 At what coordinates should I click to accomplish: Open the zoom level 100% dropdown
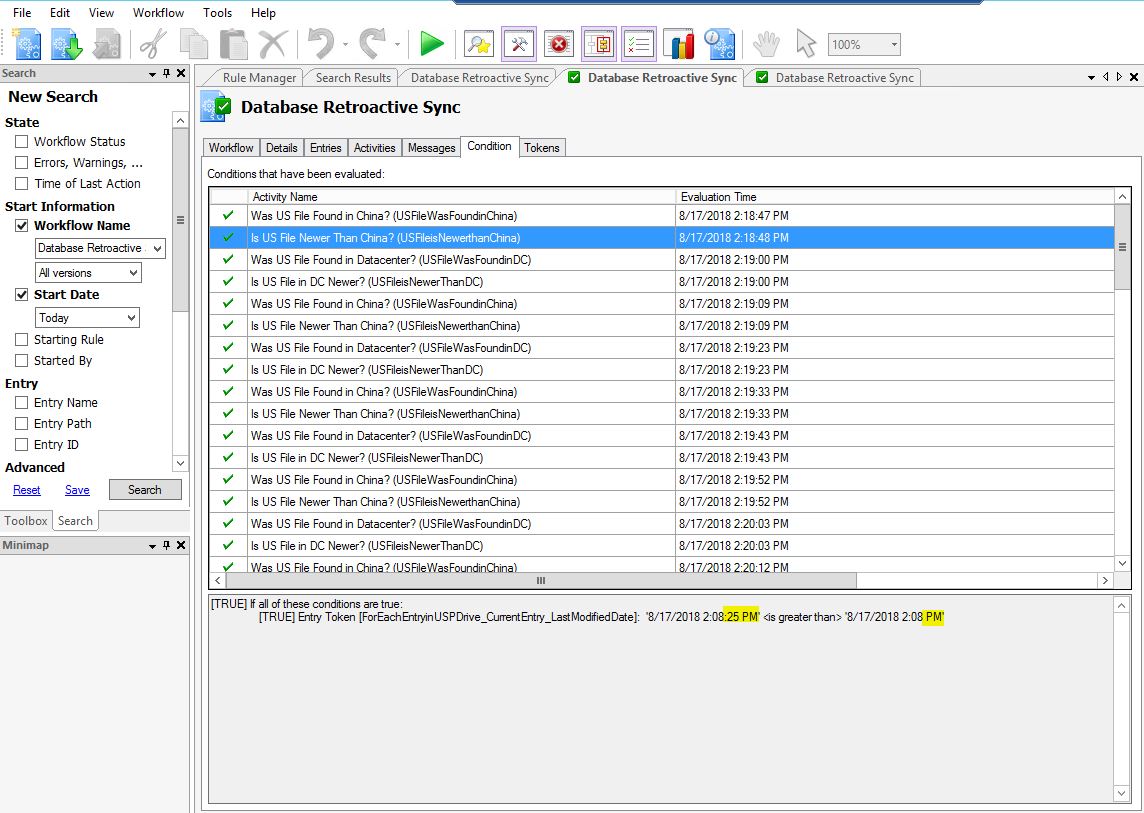coord(893,45)
